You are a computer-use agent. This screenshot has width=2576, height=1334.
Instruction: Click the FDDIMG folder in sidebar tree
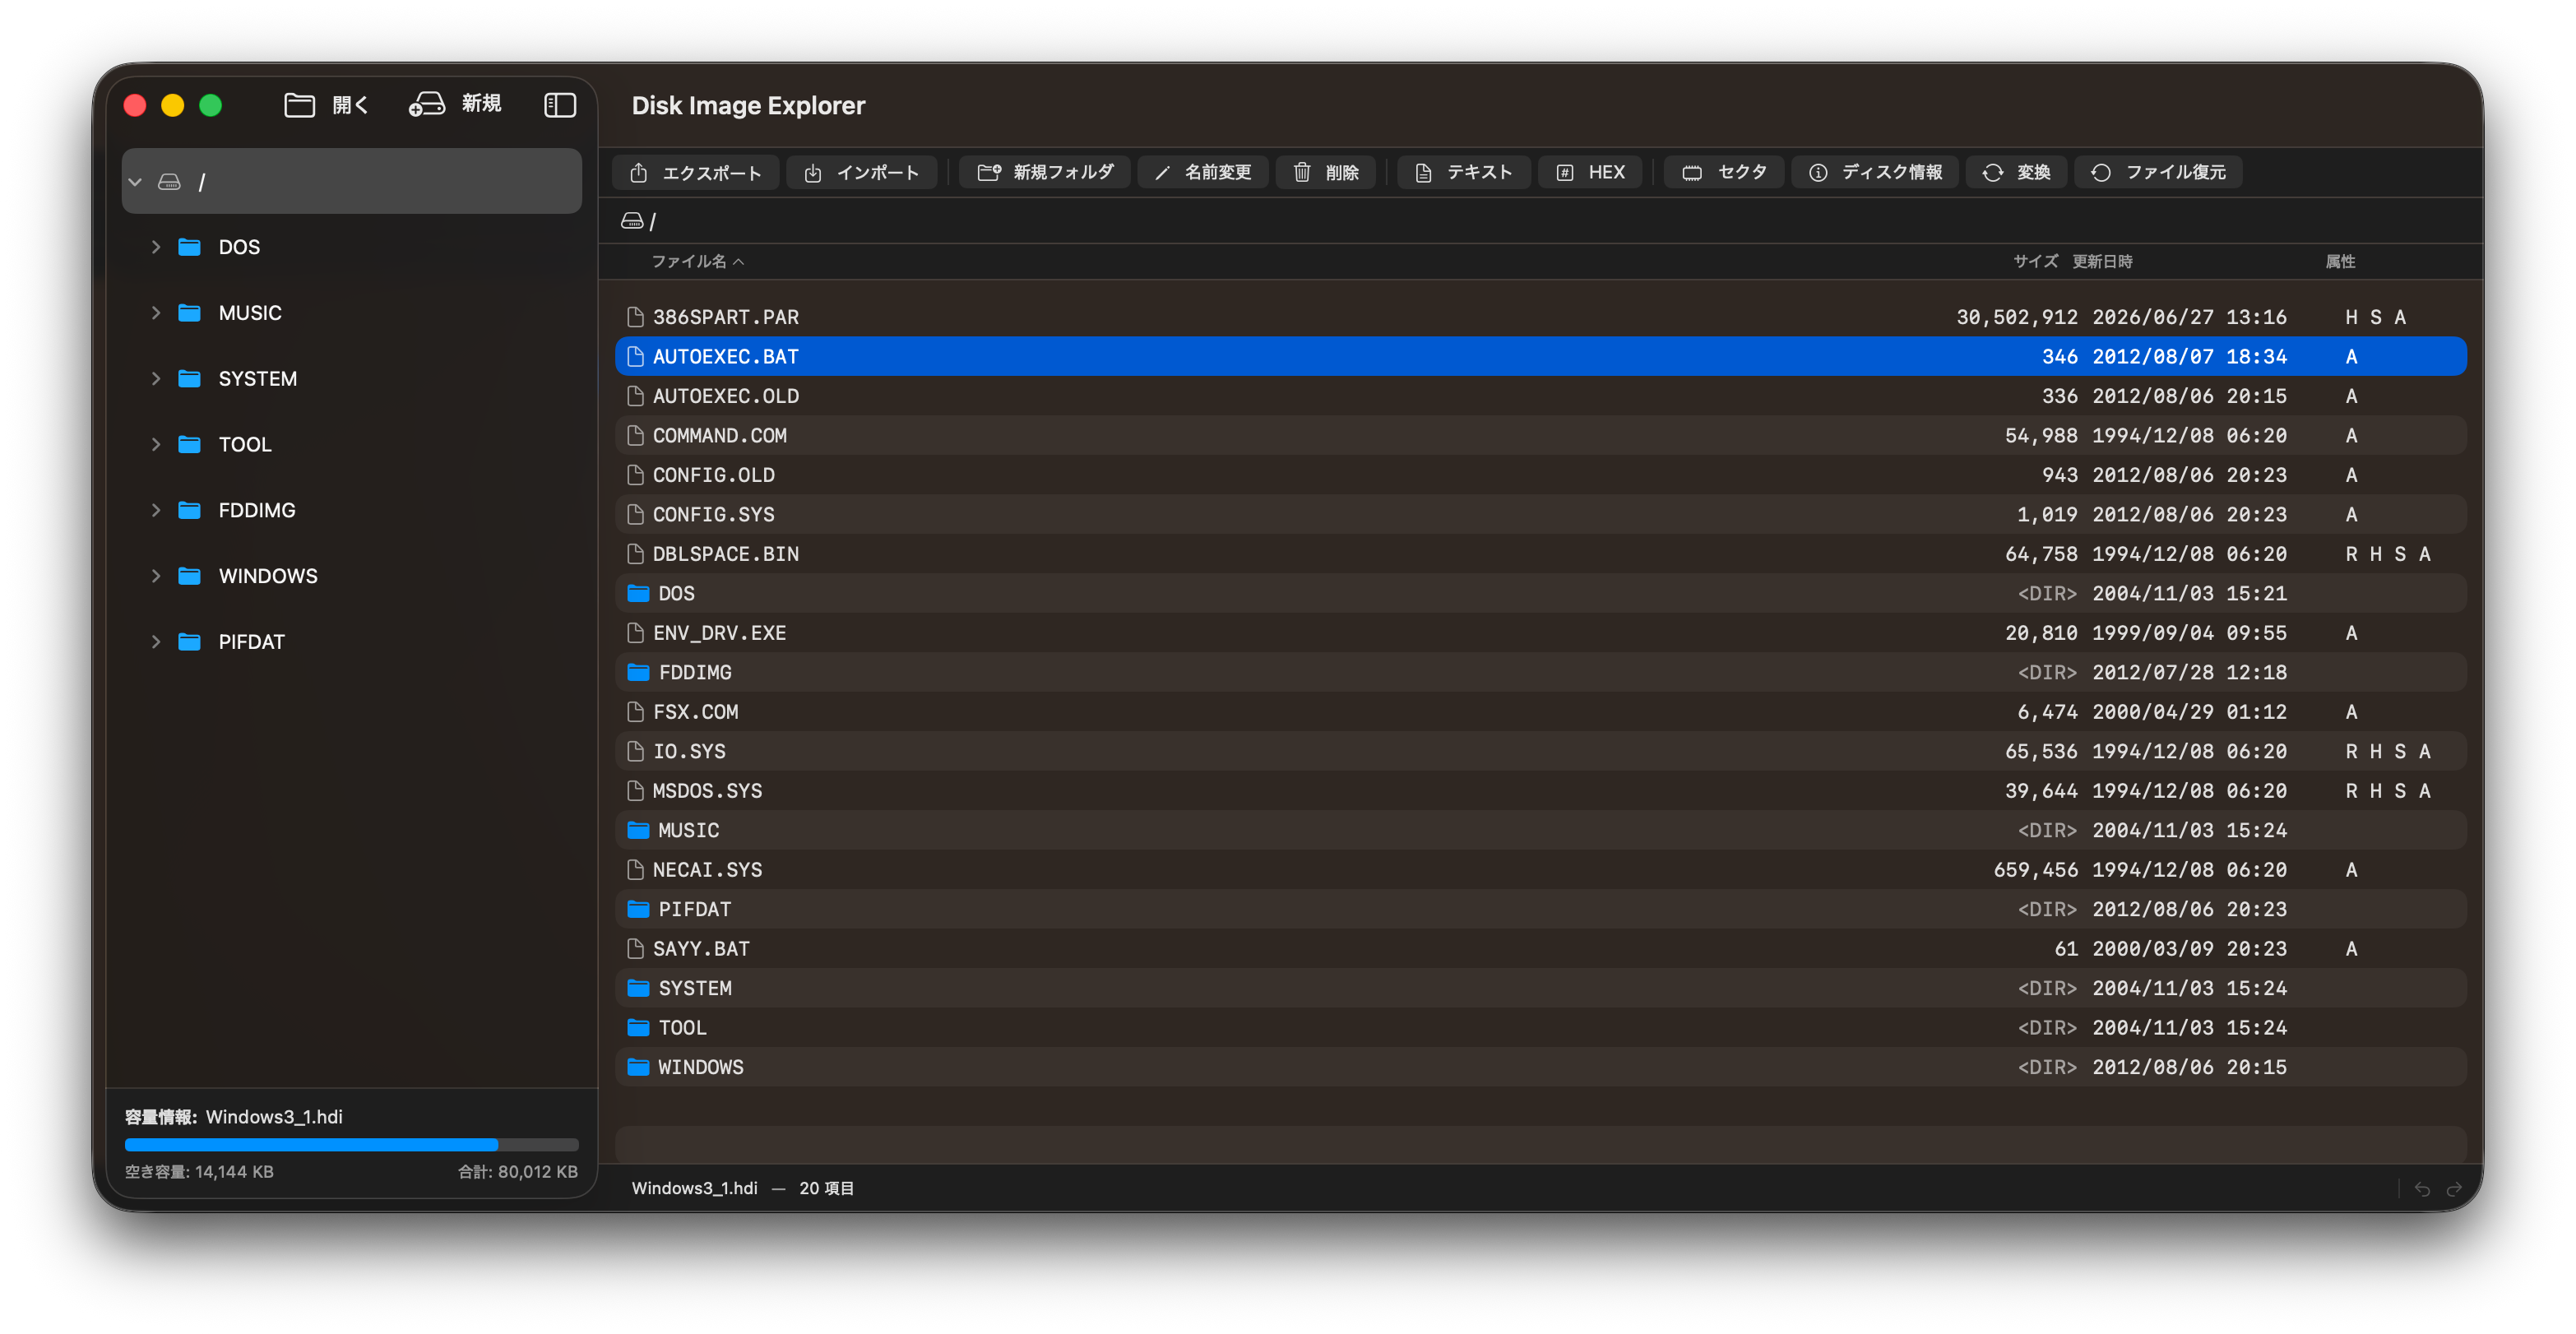[351, 510]
